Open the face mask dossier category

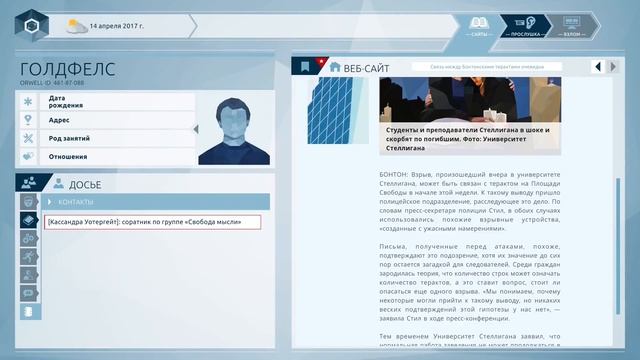[28, 202]
